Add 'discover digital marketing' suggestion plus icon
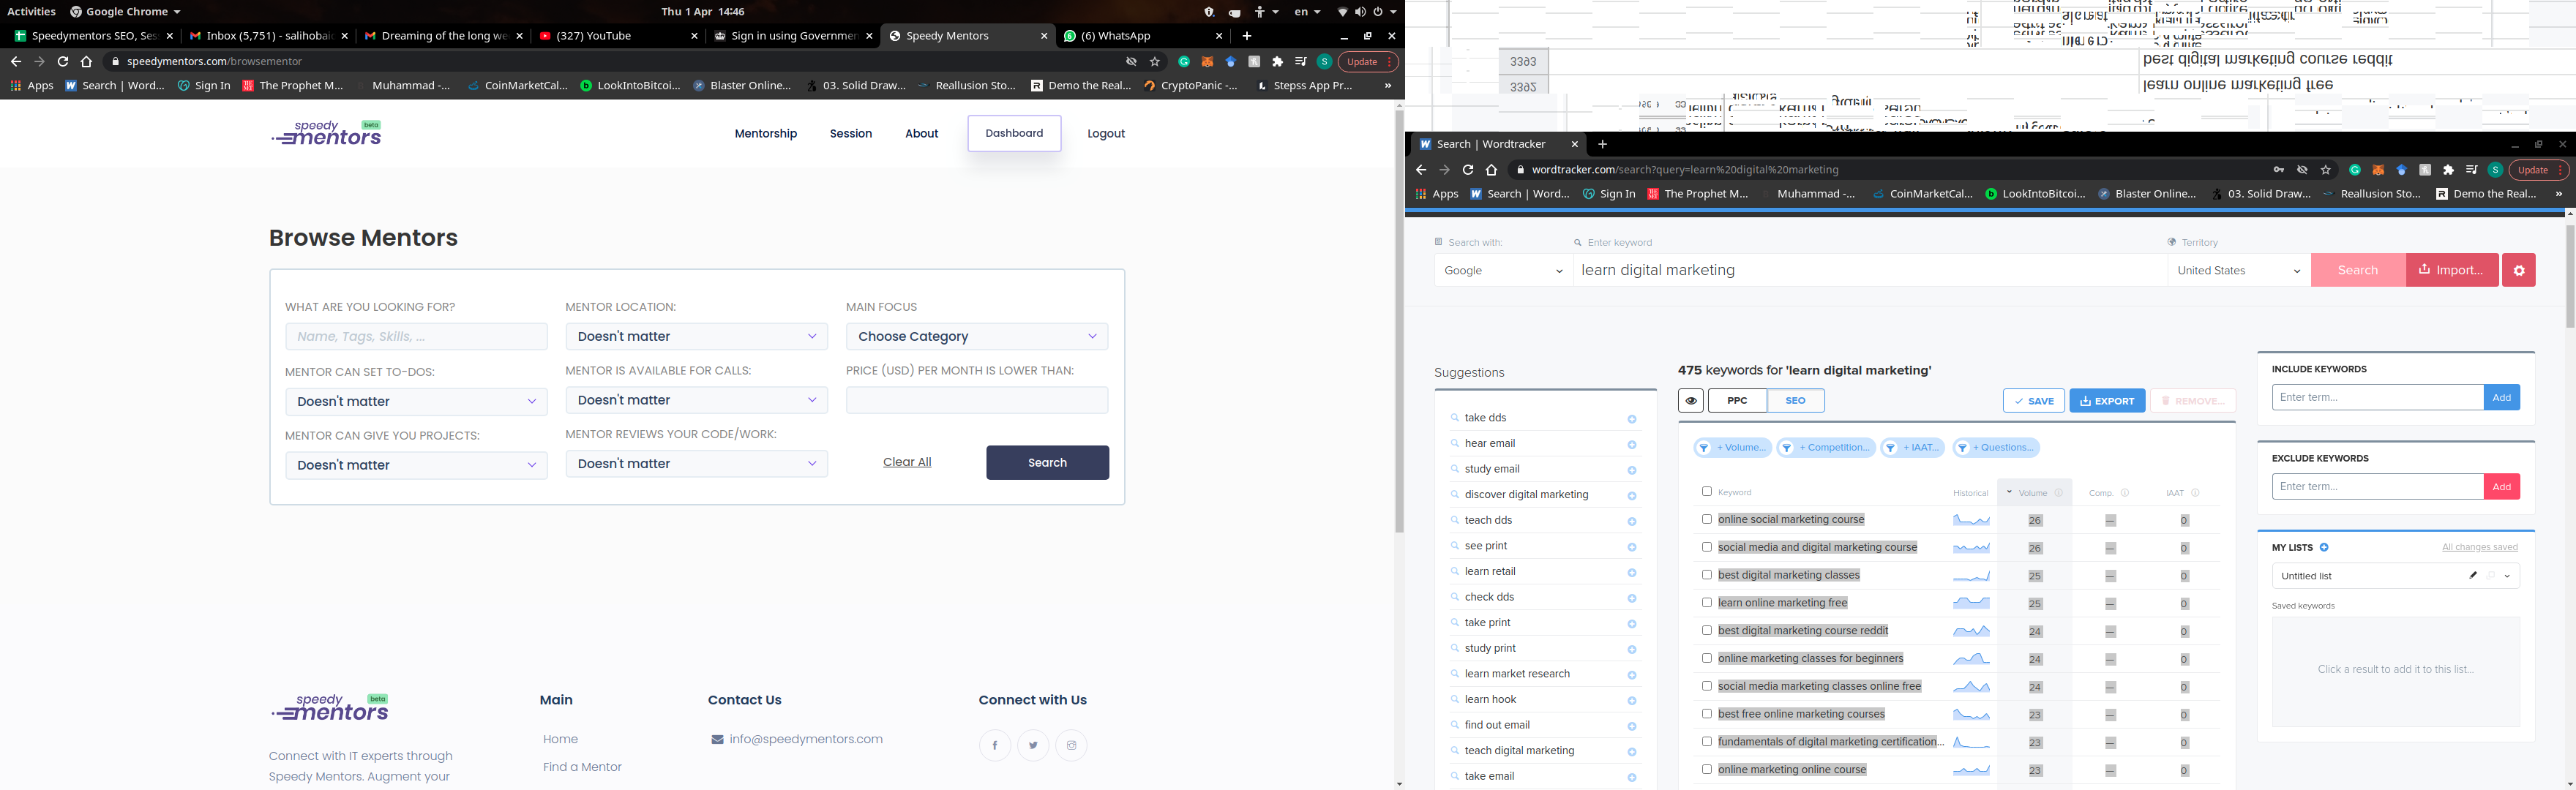Screen dimensions: 2576x790 pyautogui.click(x=1632, y=496)
